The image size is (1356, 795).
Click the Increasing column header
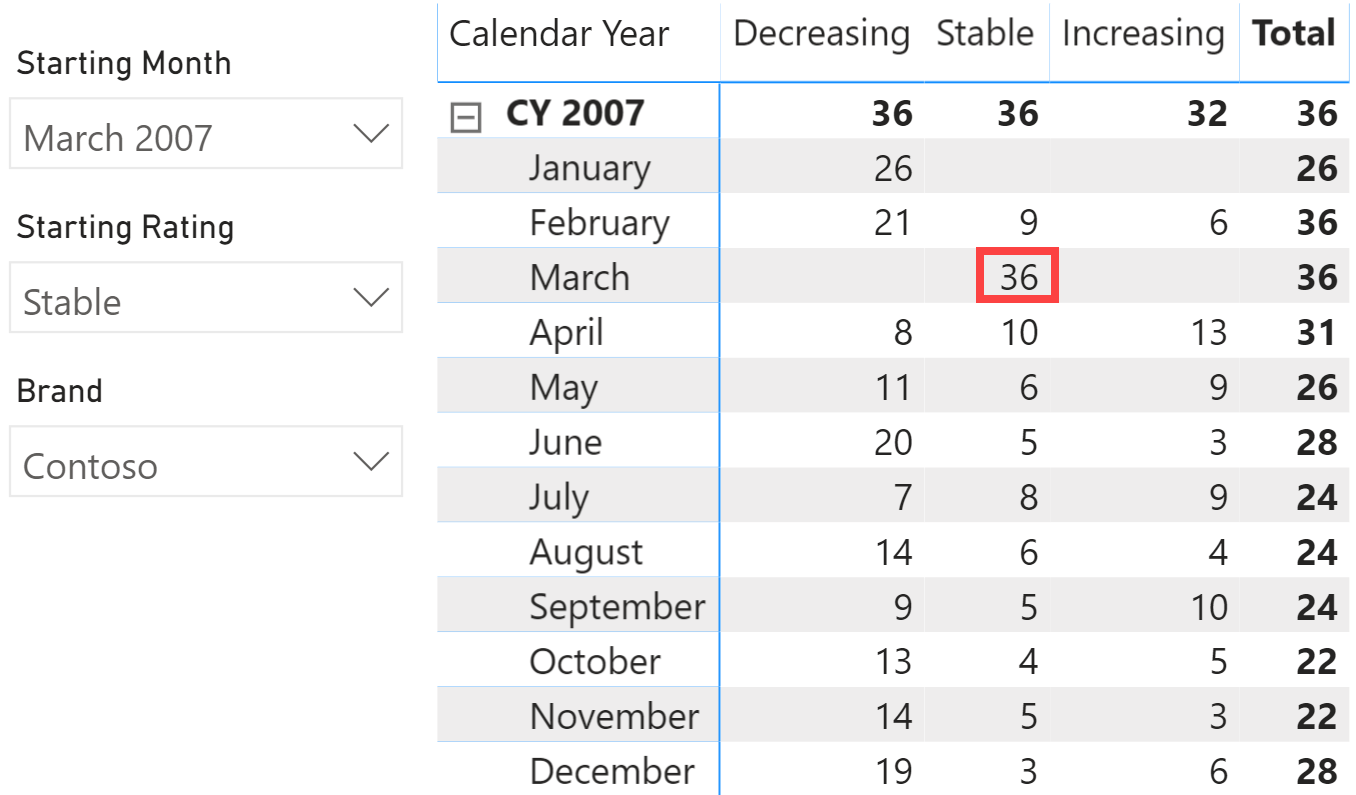tap(1143, 34)
